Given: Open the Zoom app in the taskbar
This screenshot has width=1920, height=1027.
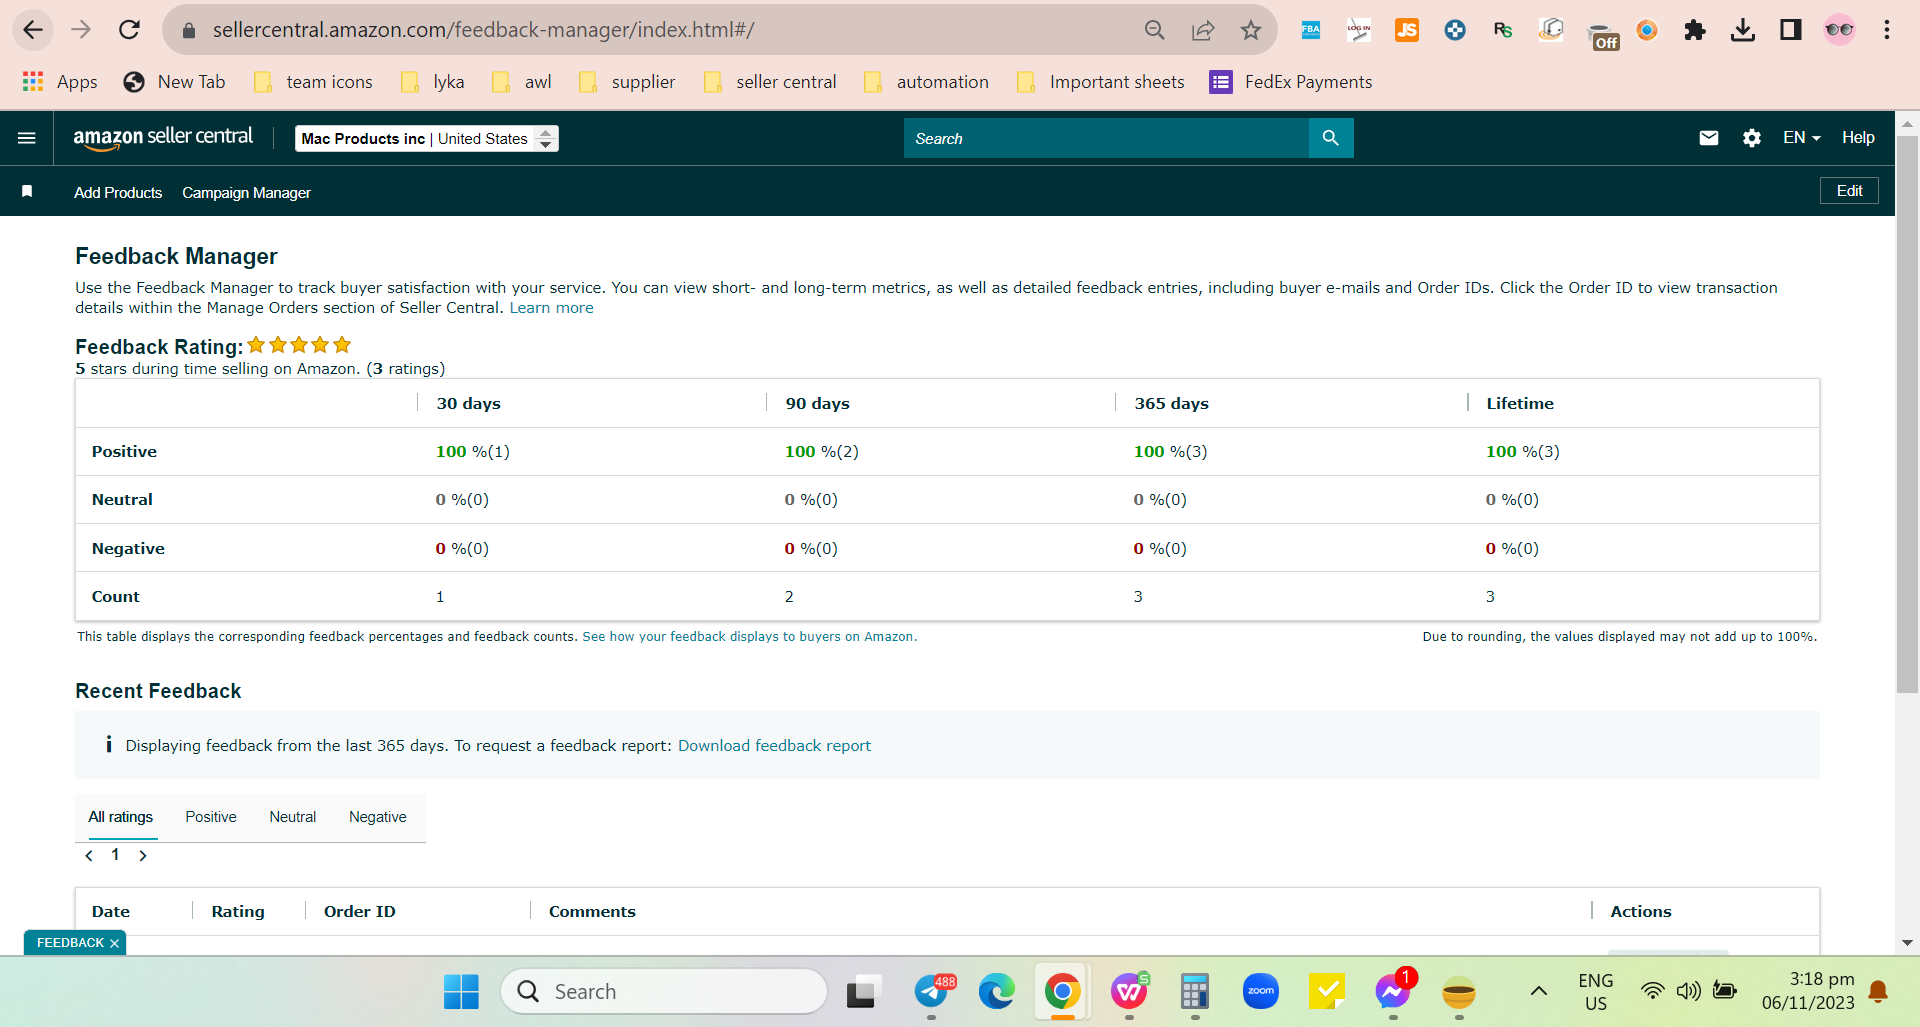Looking at the screenshot, I should click(1261, 991).
